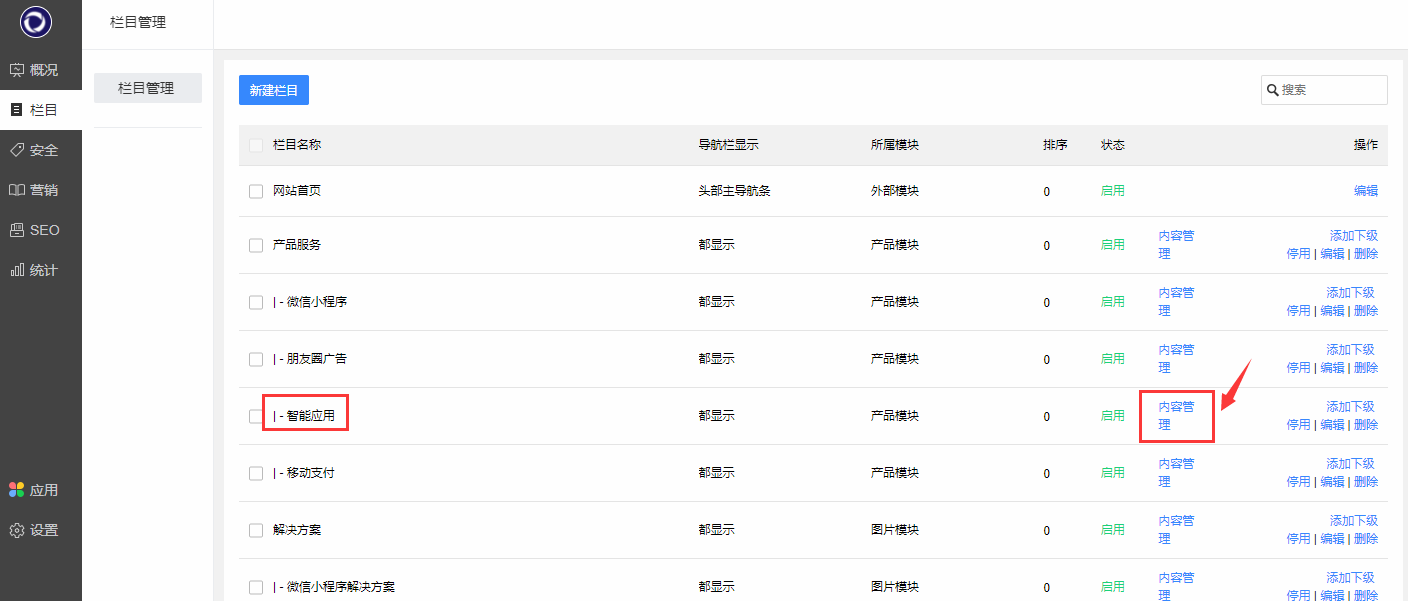Viewport: 1408px width, 601px height.
Task: Click 停用 for 智能应用
Action: [1298, 425]
